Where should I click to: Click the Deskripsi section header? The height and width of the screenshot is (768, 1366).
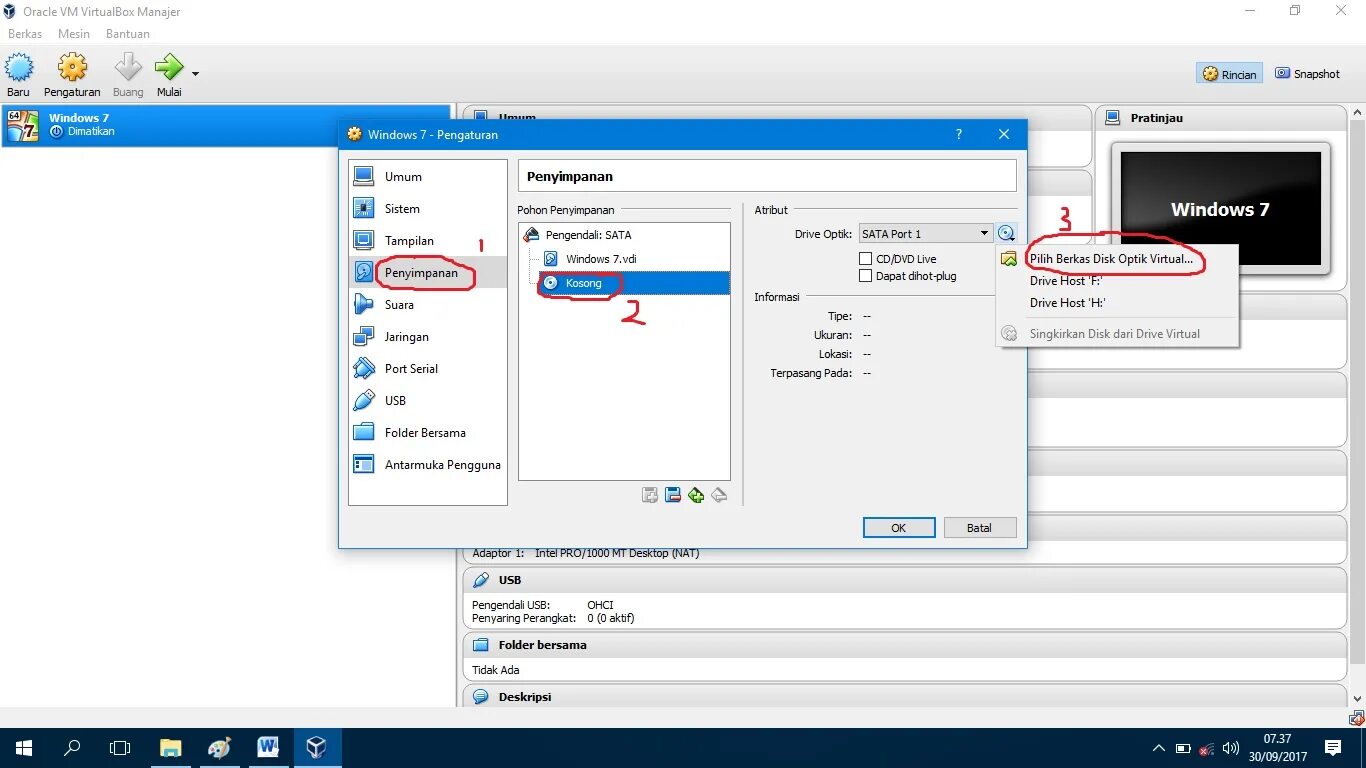[904, 697]
